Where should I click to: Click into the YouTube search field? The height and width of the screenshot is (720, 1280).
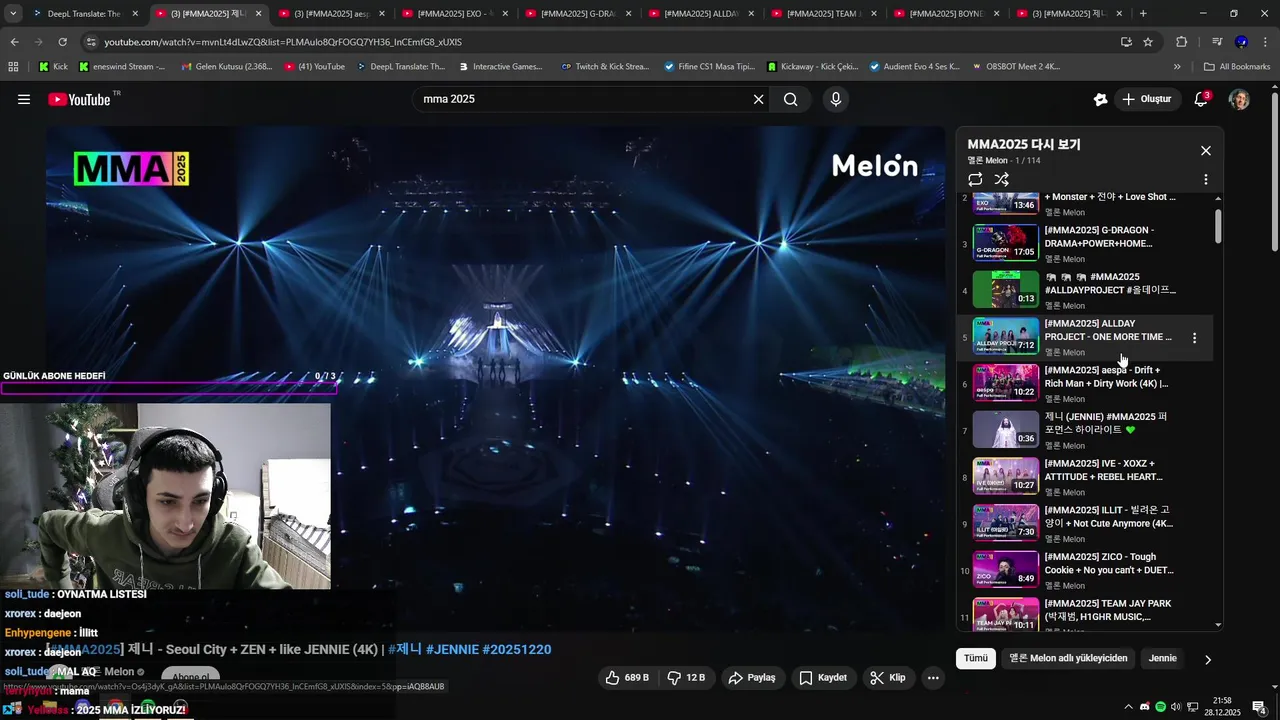580,99
